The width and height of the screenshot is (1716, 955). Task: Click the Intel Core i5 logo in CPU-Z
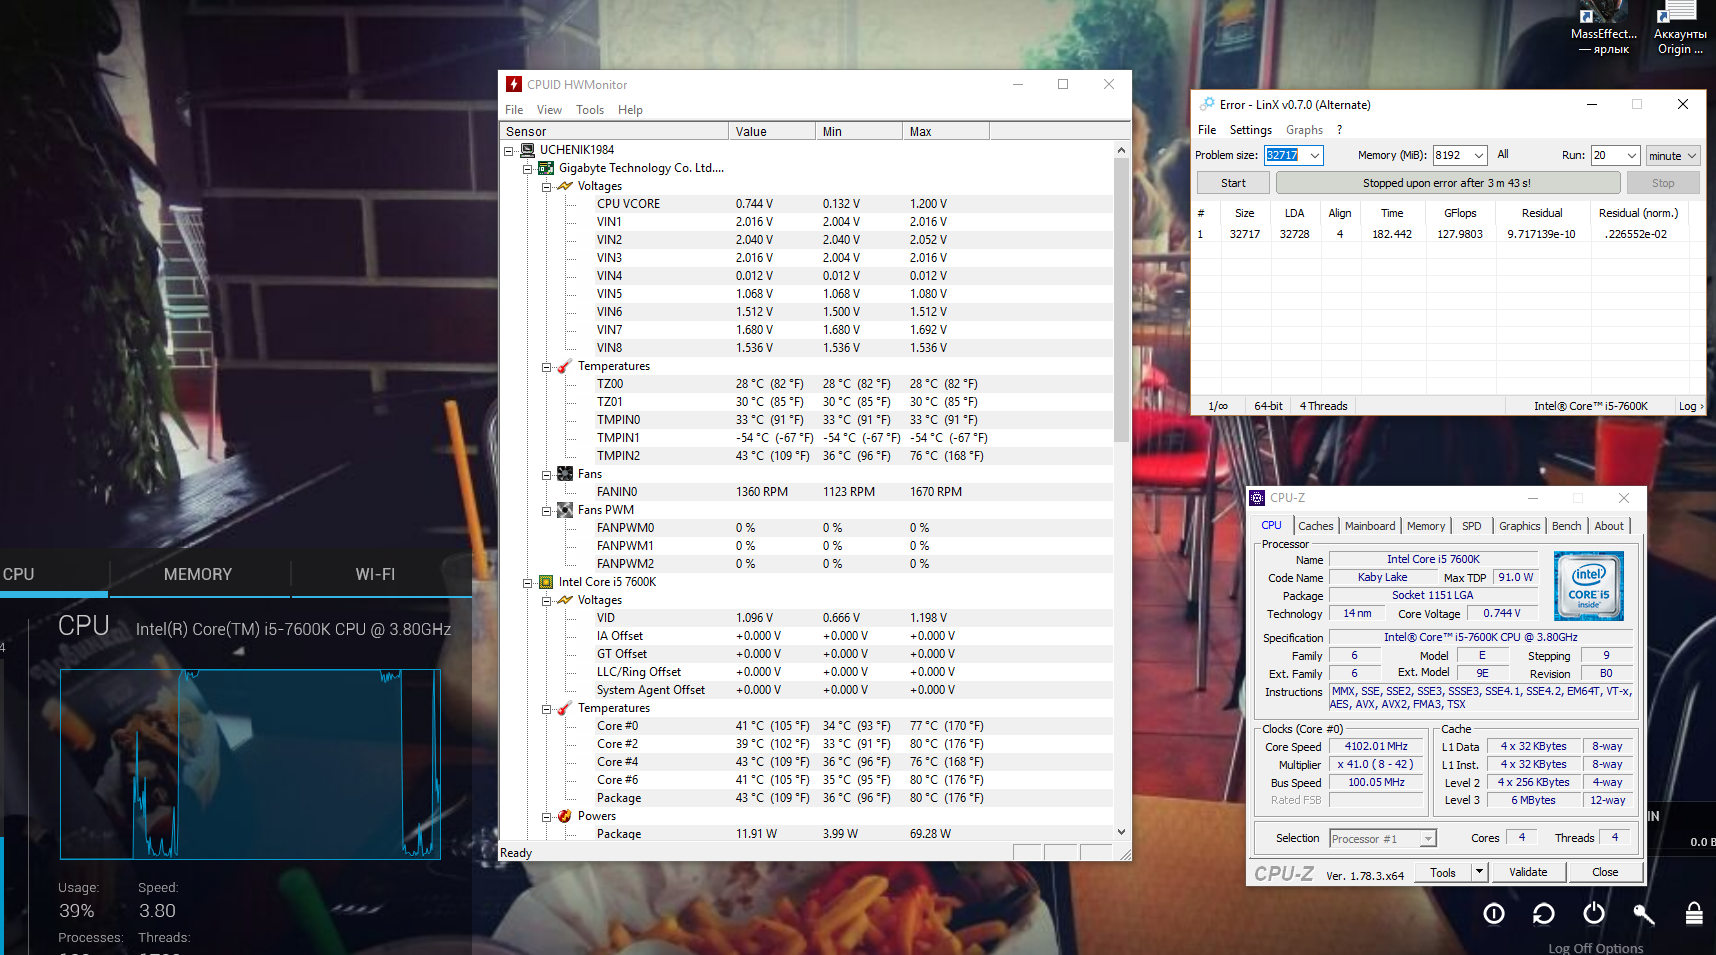point(1589,586)
